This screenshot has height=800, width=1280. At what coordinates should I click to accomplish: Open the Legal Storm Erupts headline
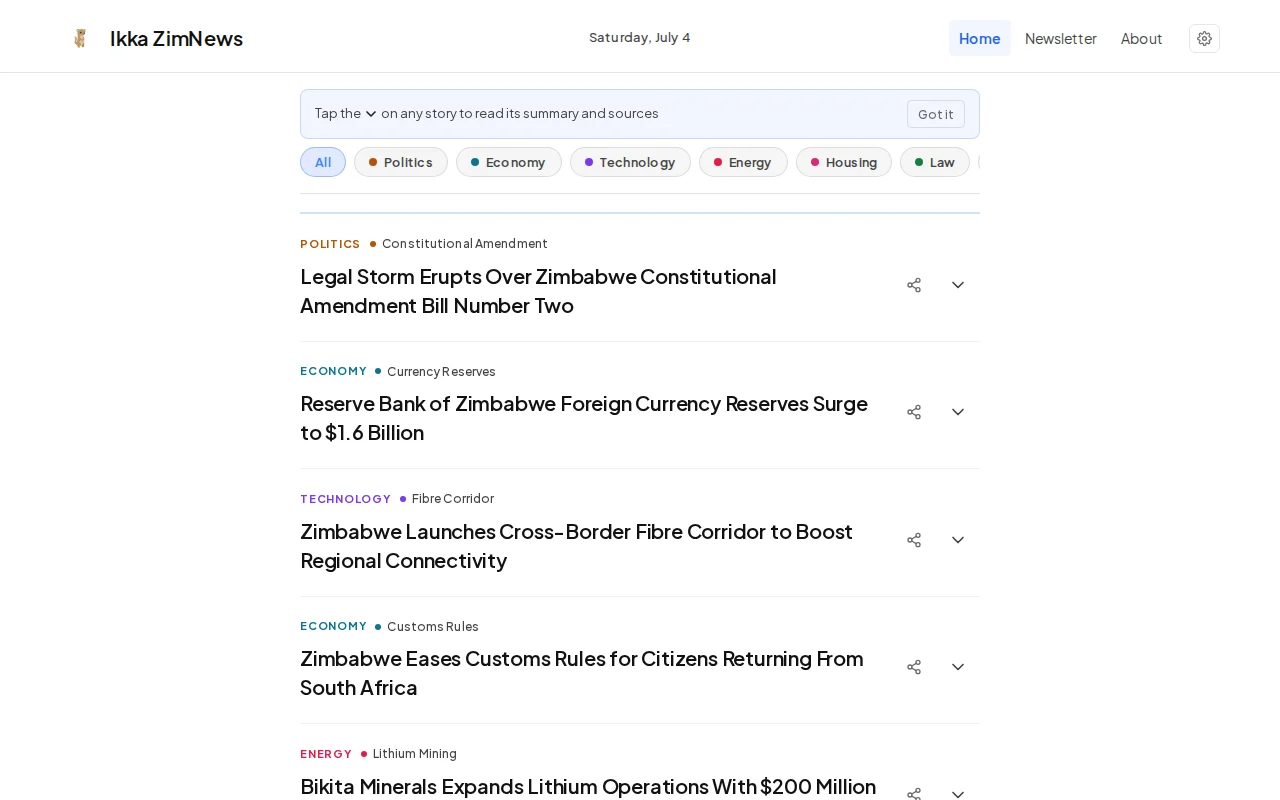[538, 291]
